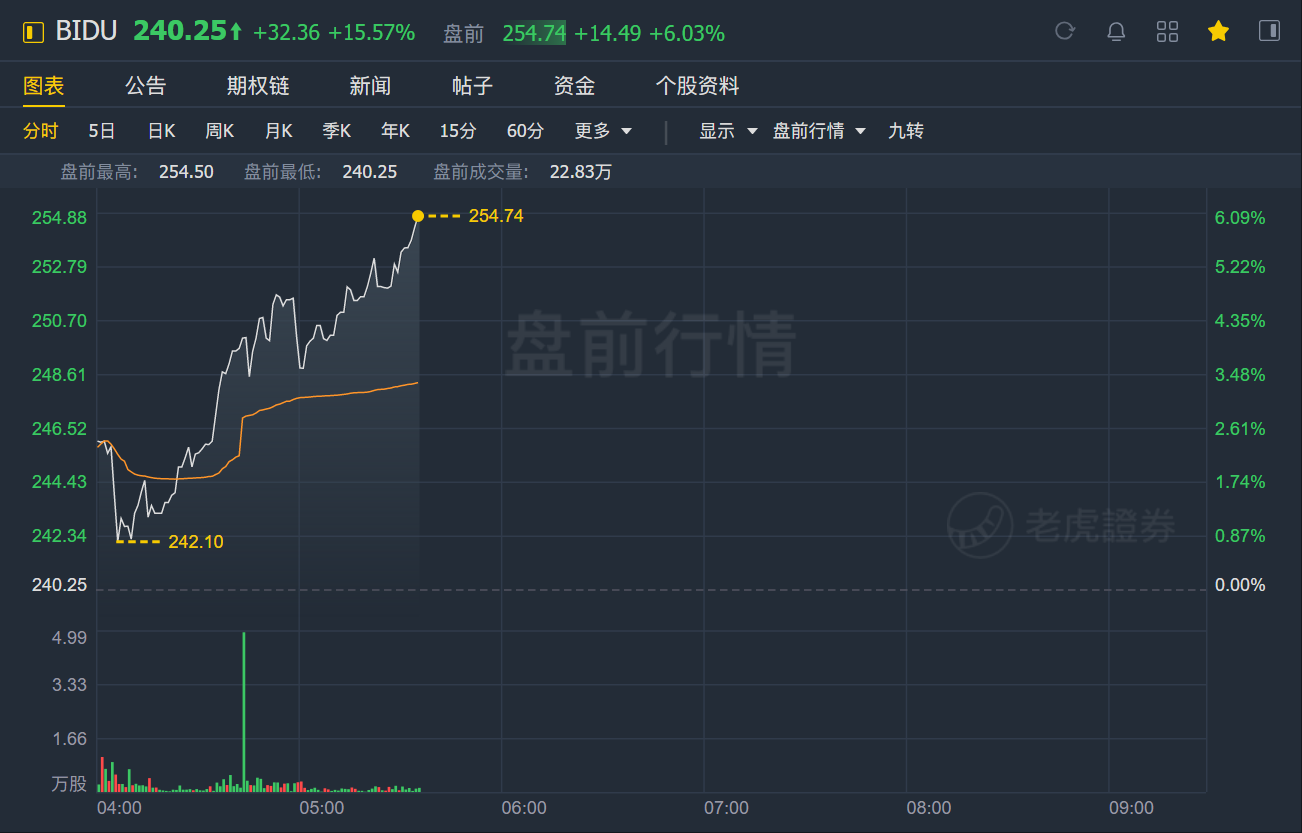Open the 期权链 tab
This screenshot has width=1302, height=833.
[x=258, y=86]
